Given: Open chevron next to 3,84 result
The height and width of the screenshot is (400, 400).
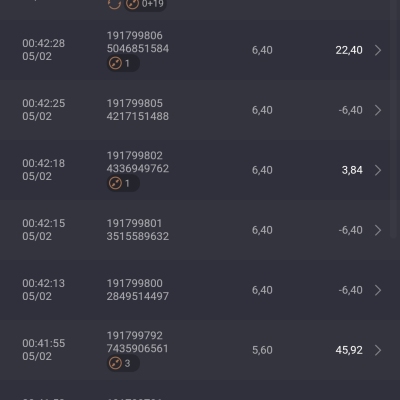Looking at the screenshot, I should (x=378, y=170).
